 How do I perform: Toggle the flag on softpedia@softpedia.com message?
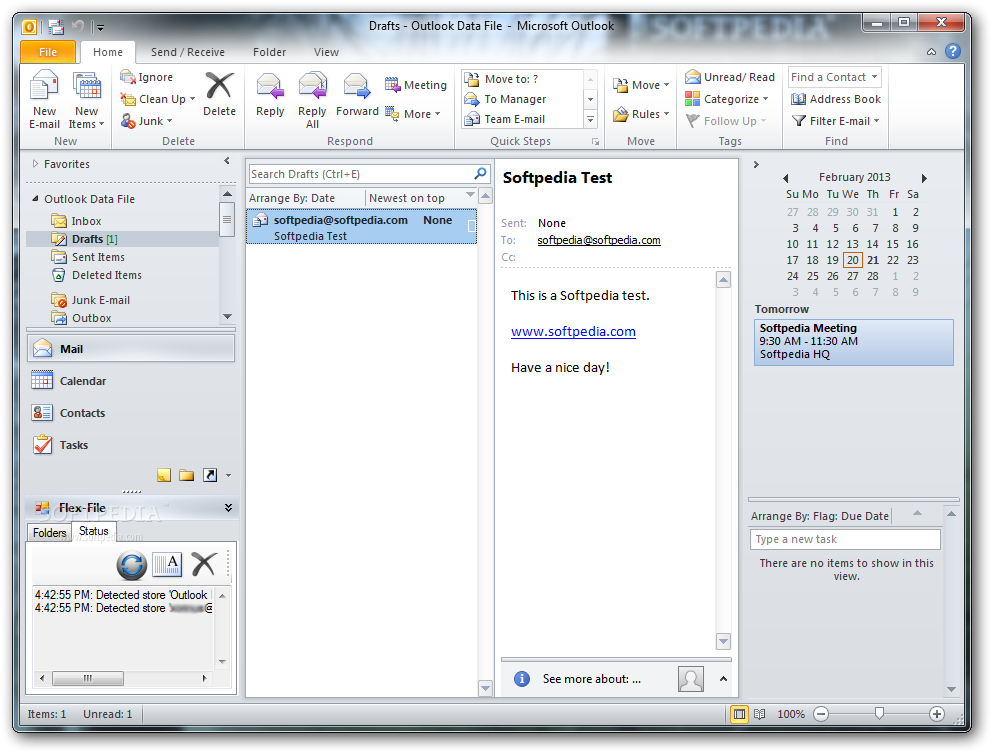[471, 226]
